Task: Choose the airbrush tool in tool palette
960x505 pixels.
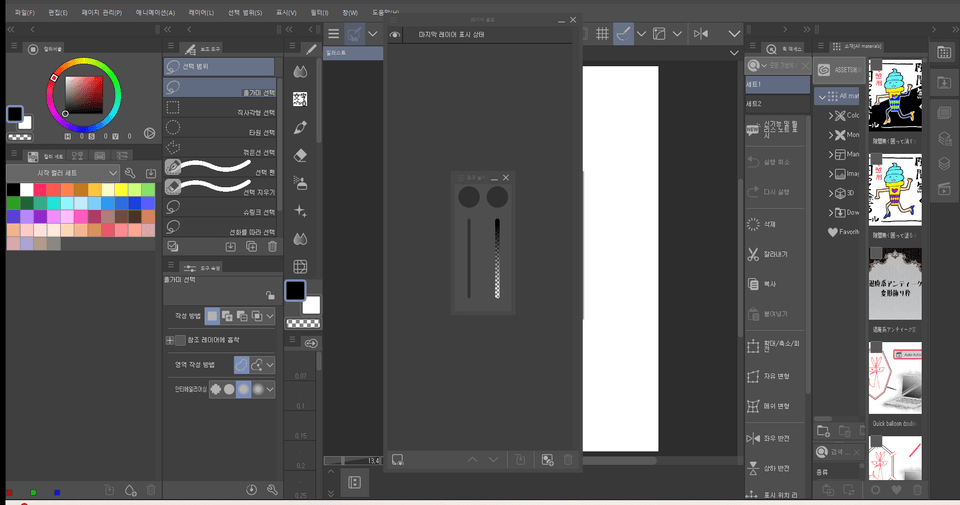Action: pos(300,183)
